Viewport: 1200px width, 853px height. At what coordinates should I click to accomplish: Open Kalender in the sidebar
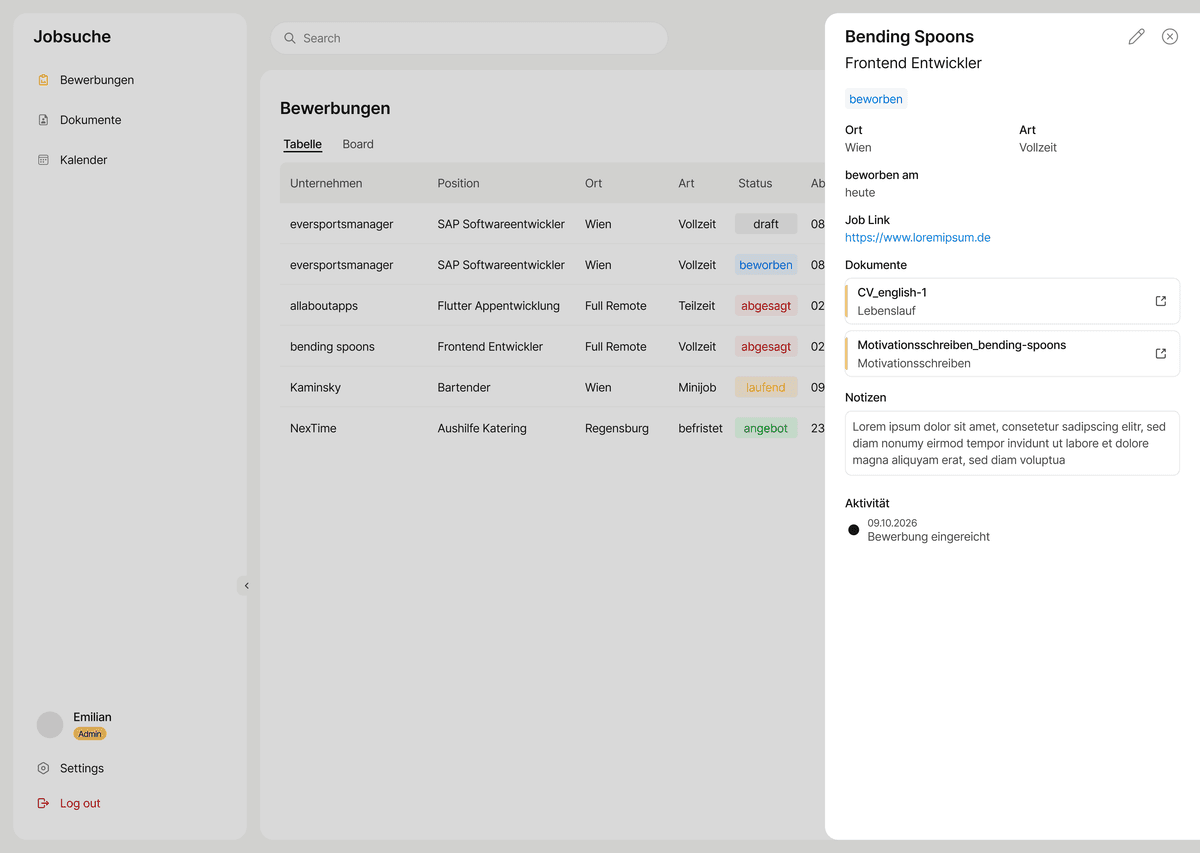point(83,160)
